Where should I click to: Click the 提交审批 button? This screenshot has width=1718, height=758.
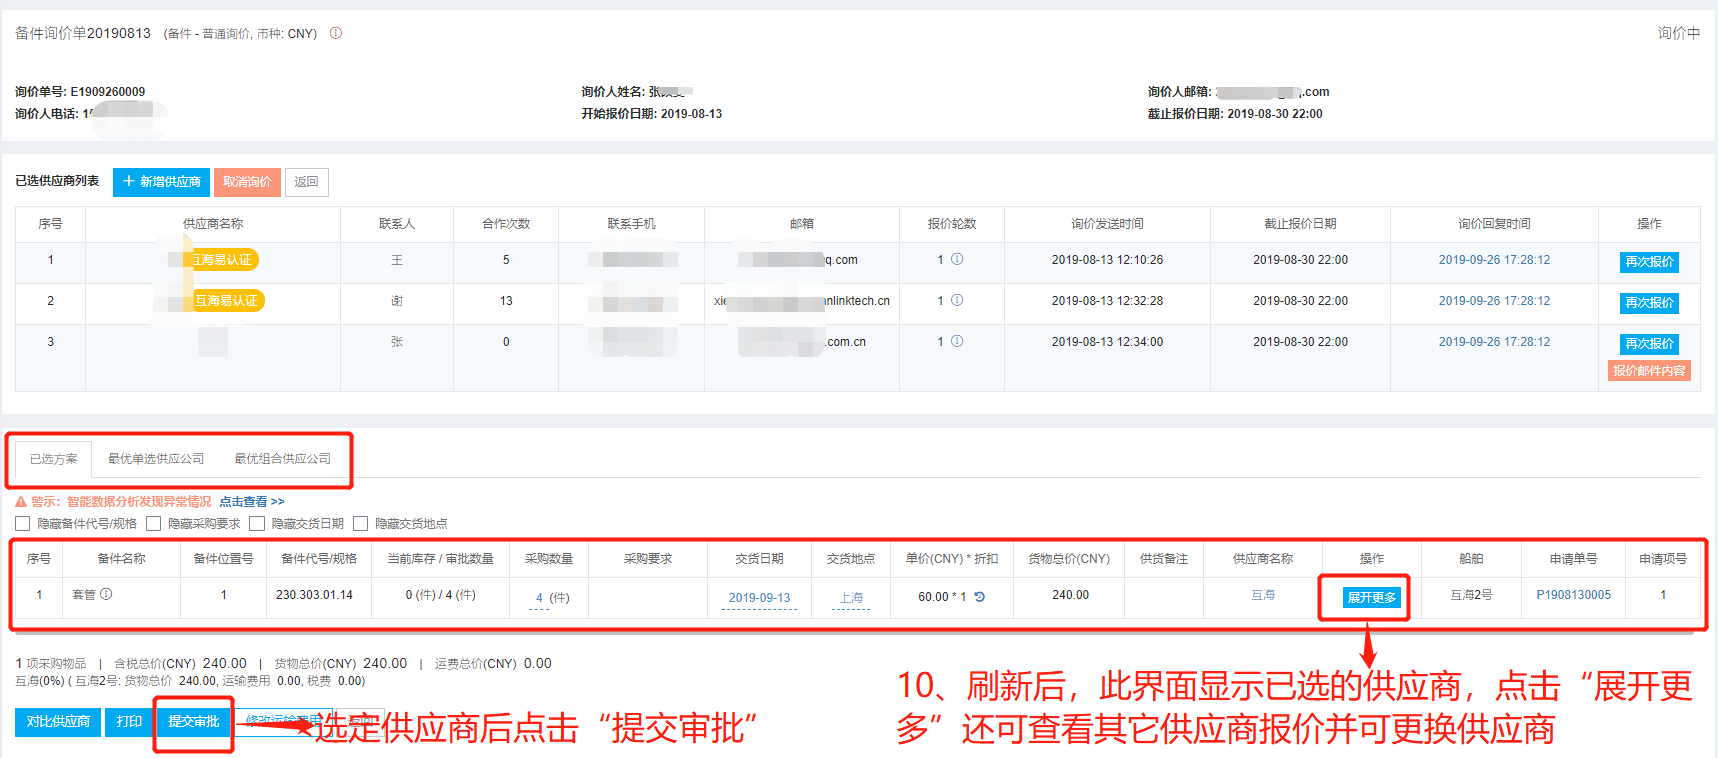point(194,722)
